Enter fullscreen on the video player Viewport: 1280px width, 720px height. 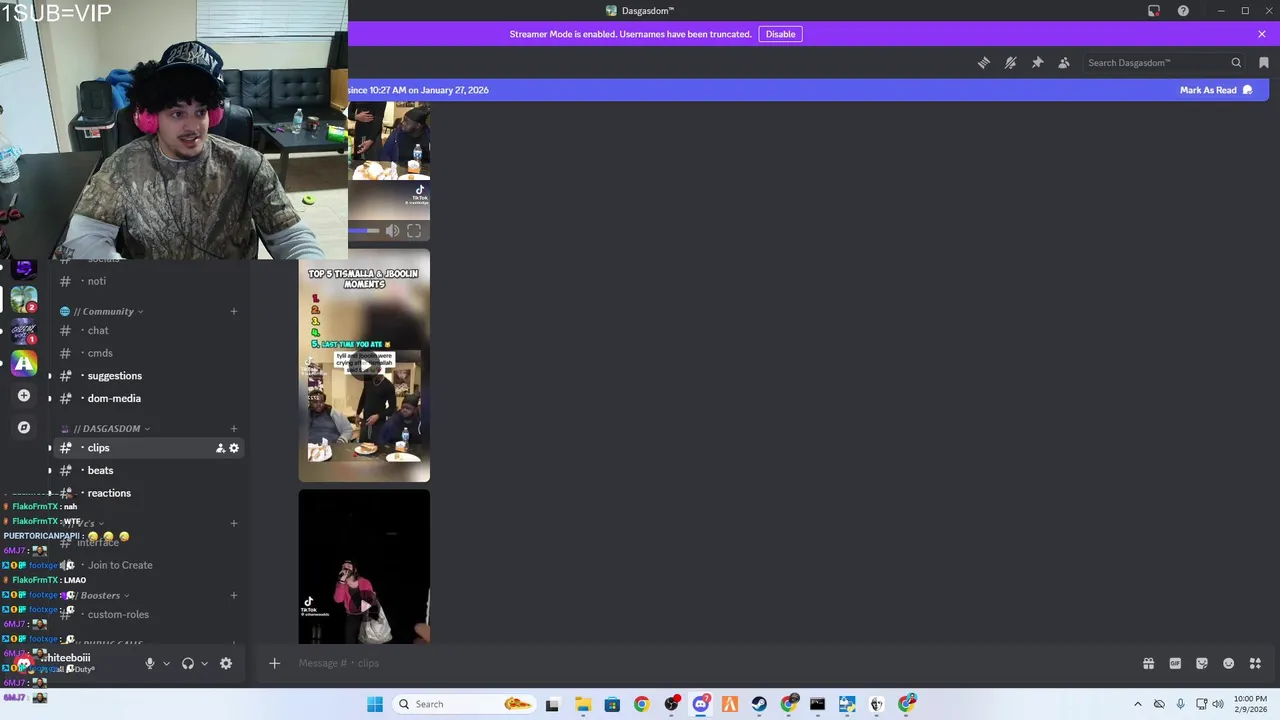point(414,231)
